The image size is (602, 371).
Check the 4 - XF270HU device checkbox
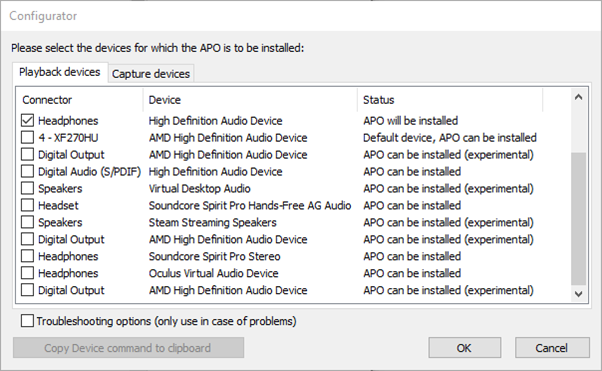tap(27, 137)
